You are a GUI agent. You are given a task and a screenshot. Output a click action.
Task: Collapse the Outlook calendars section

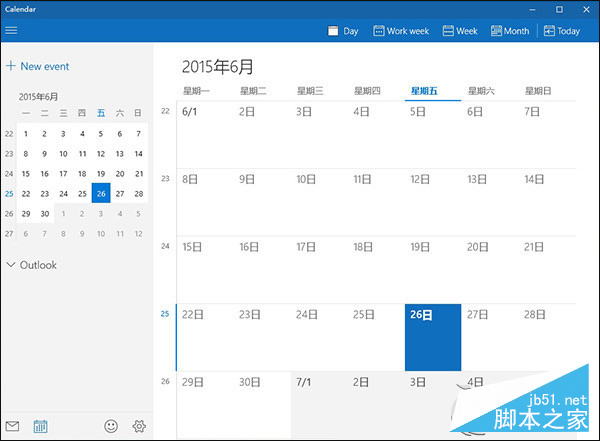pos(32,265)
